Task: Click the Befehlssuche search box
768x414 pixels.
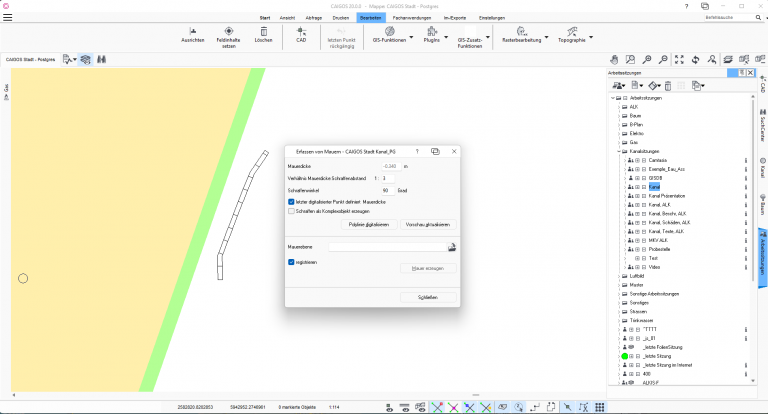Action: 733,18
